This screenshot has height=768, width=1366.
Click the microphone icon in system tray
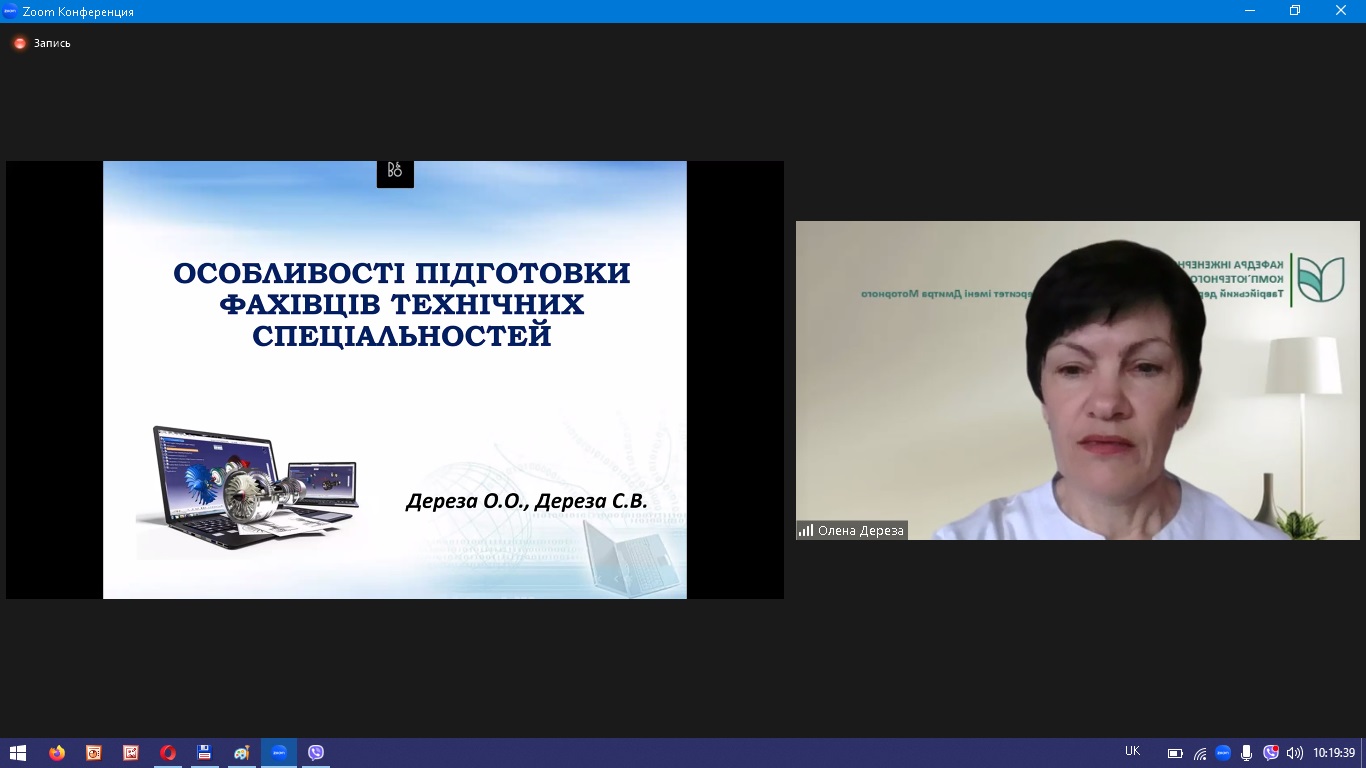click(x=1246, y=753)
